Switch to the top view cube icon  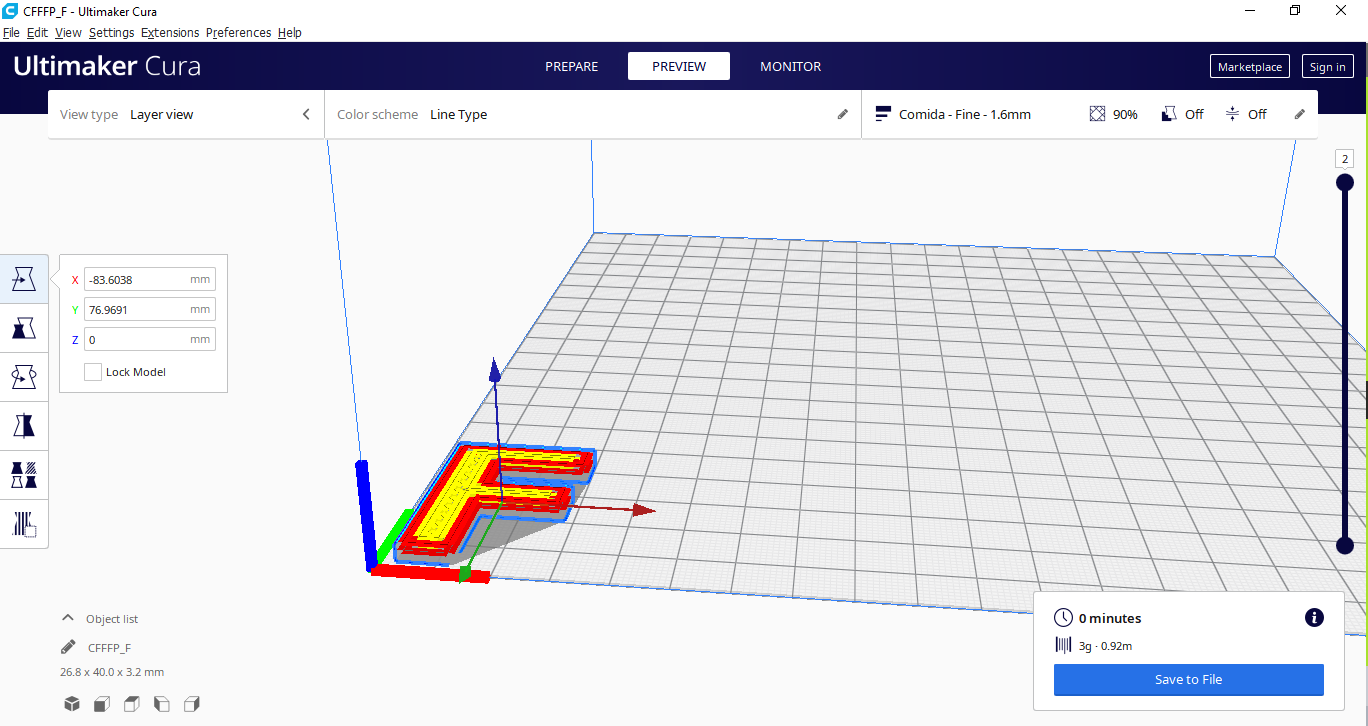point(131,704)
